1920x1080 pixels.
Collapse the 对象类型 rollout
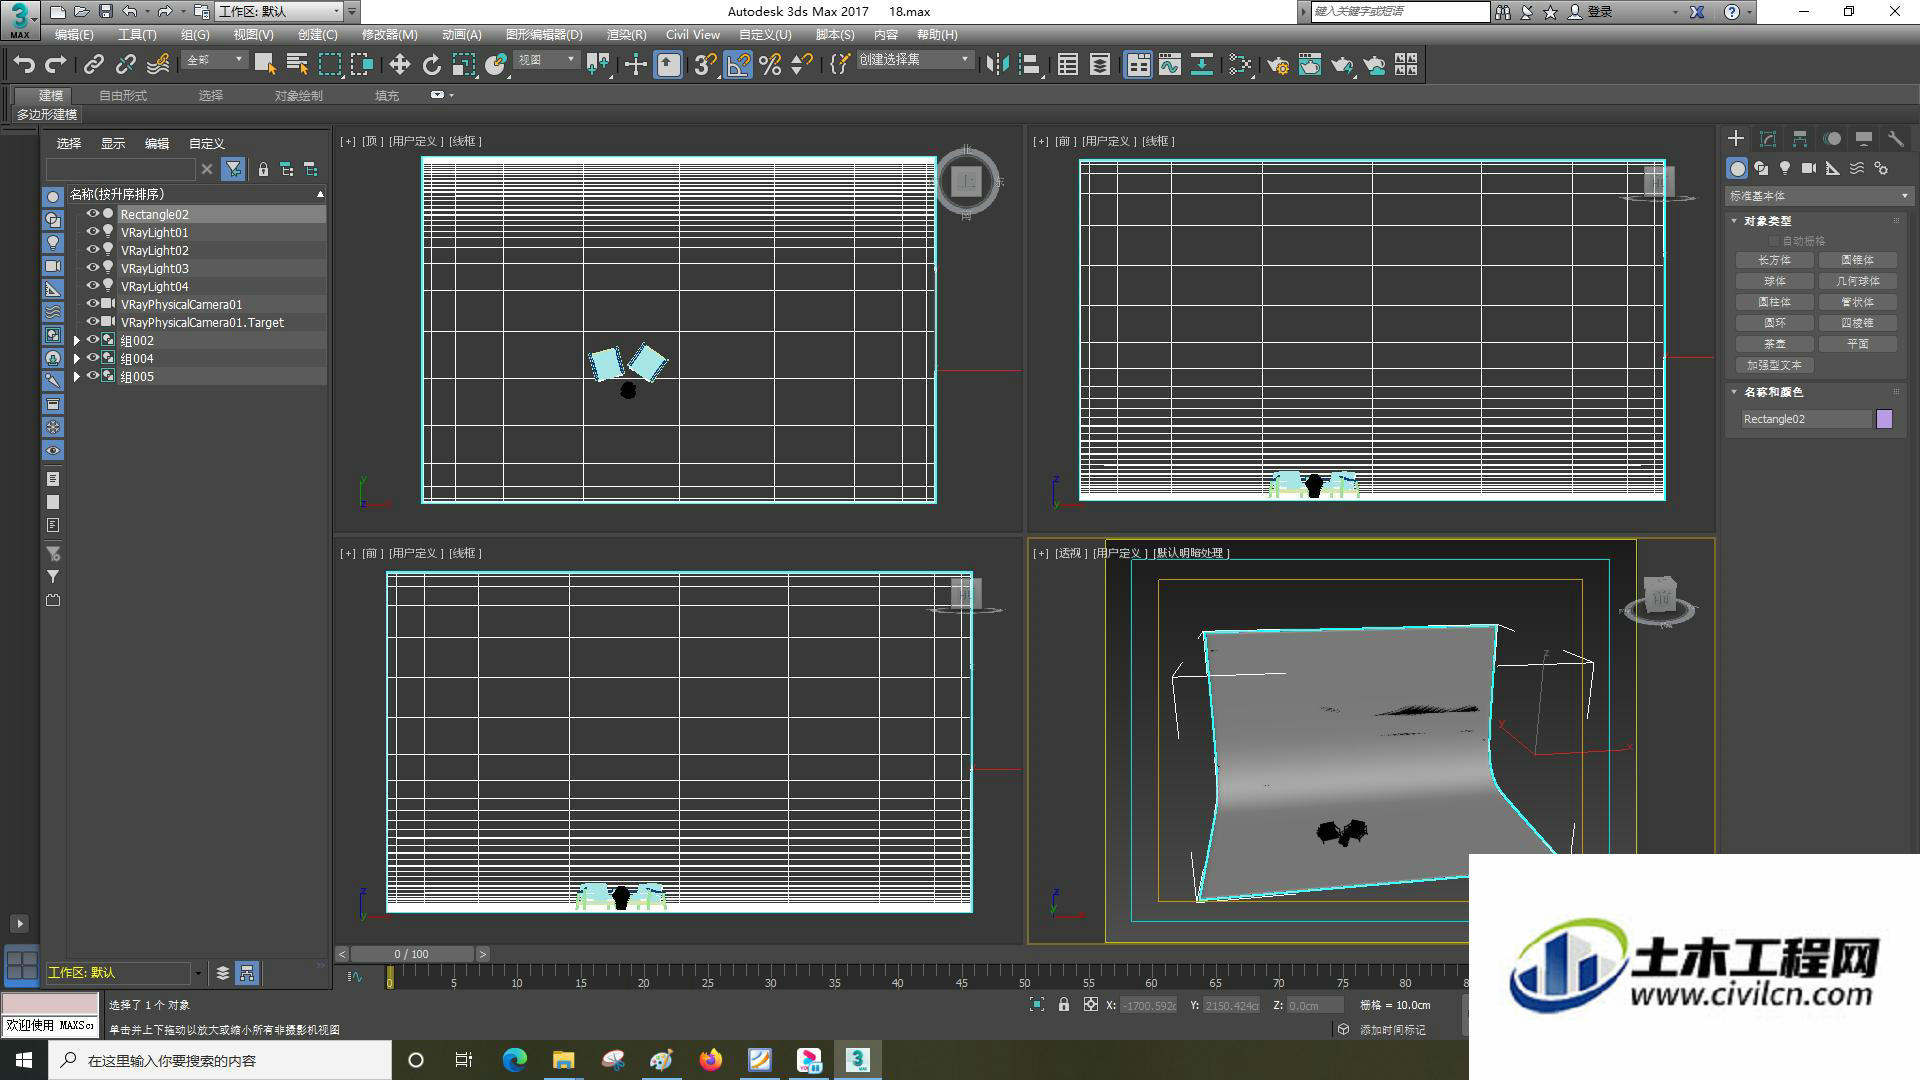click(1766, 221)
